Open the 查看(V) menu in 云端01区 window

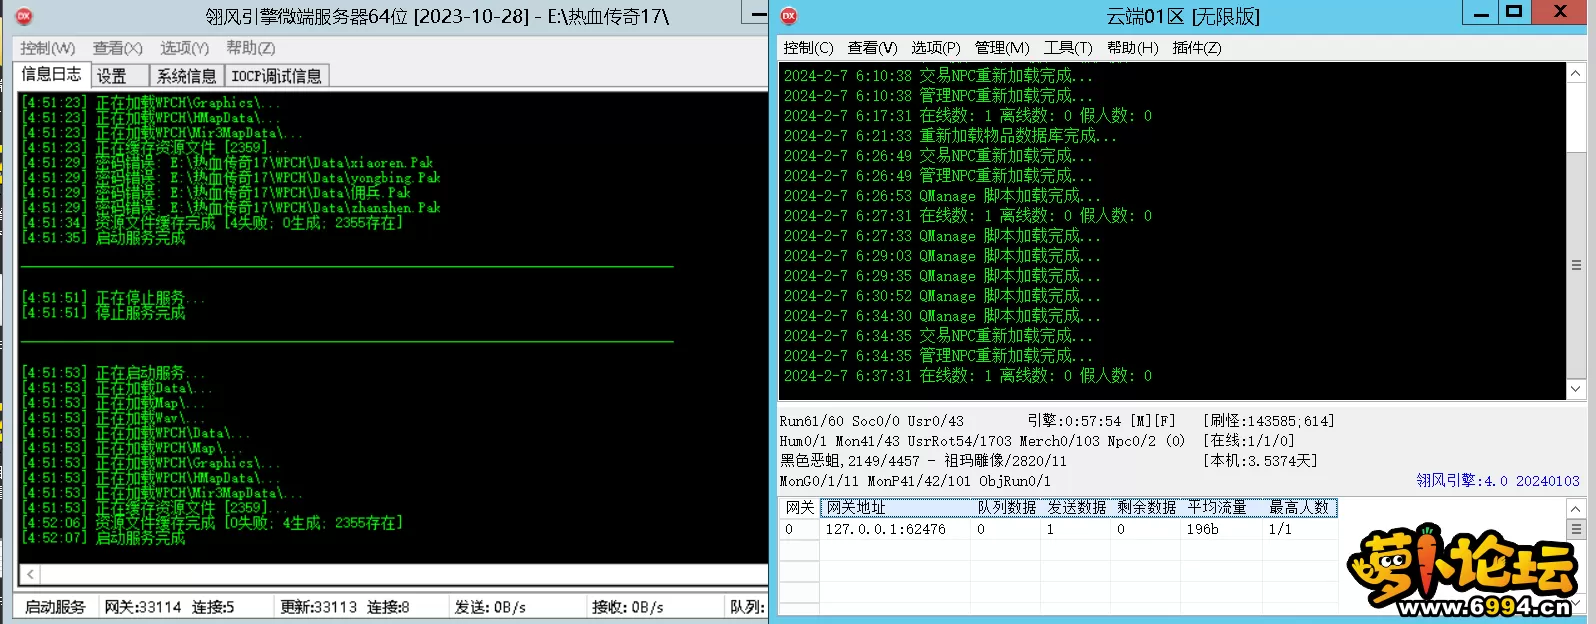point(873,48)
